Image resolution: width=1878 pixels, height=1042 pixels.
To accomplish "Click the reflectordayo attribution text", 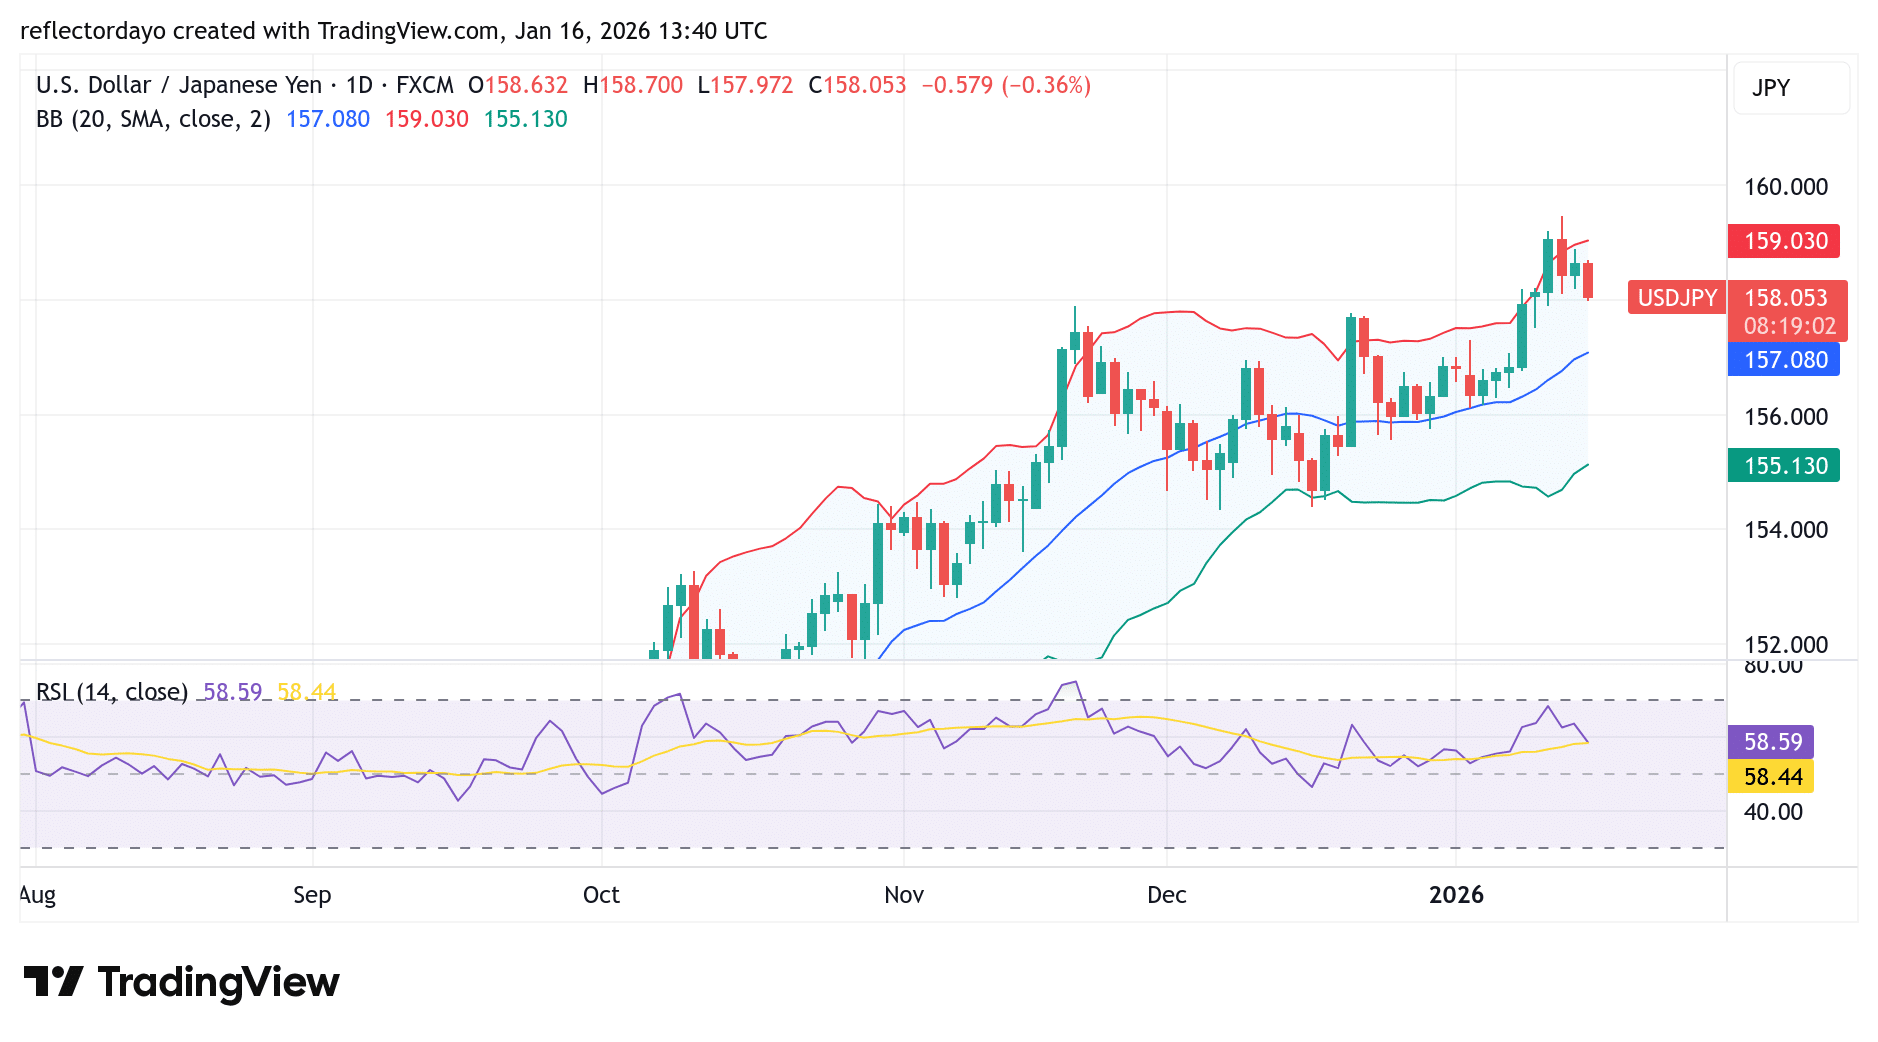I will coord(90,31).
